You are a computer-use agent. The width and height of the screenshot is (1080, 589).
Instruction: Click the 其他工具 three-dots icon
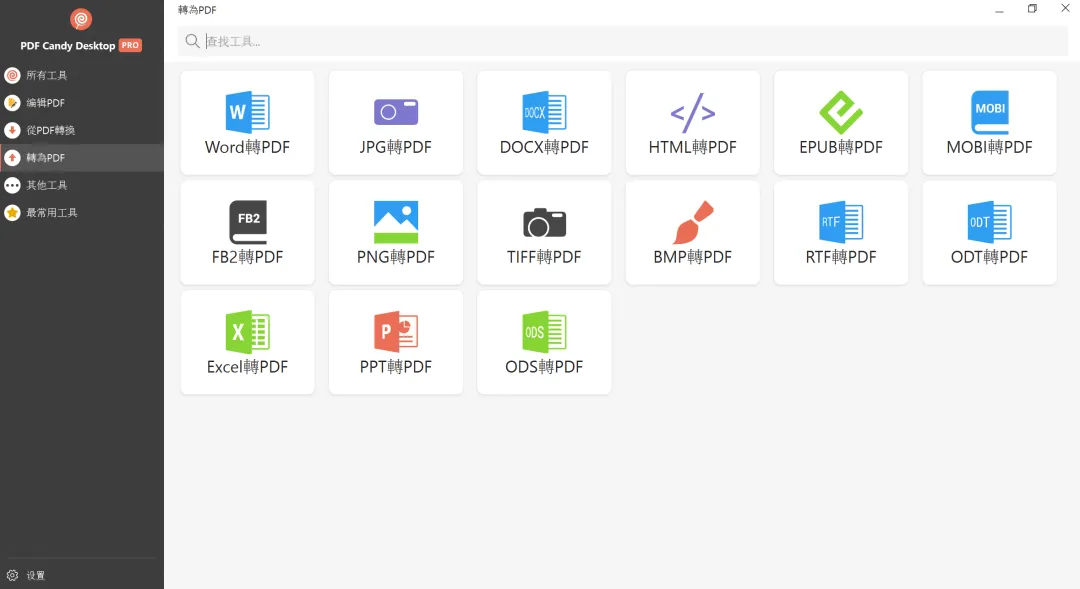(12, 185)
